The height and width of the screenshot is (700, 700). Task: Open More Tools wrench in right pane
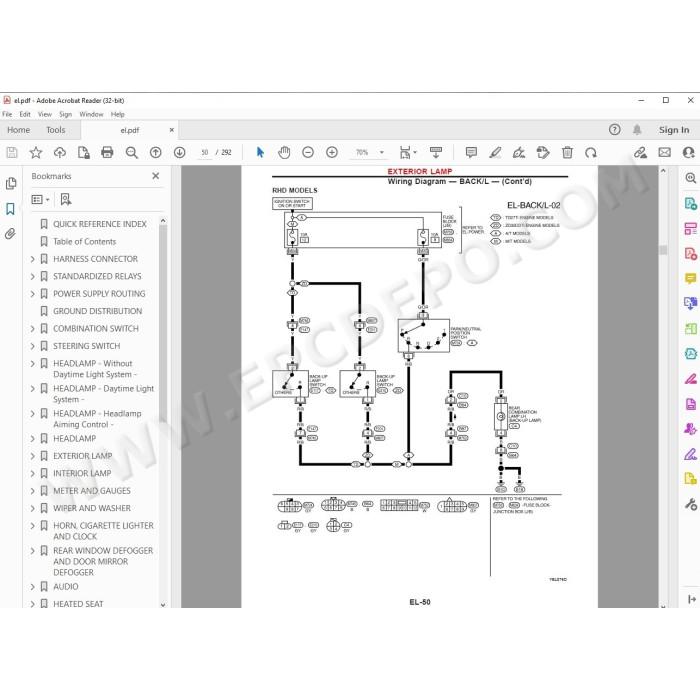[x=691, y=504]
